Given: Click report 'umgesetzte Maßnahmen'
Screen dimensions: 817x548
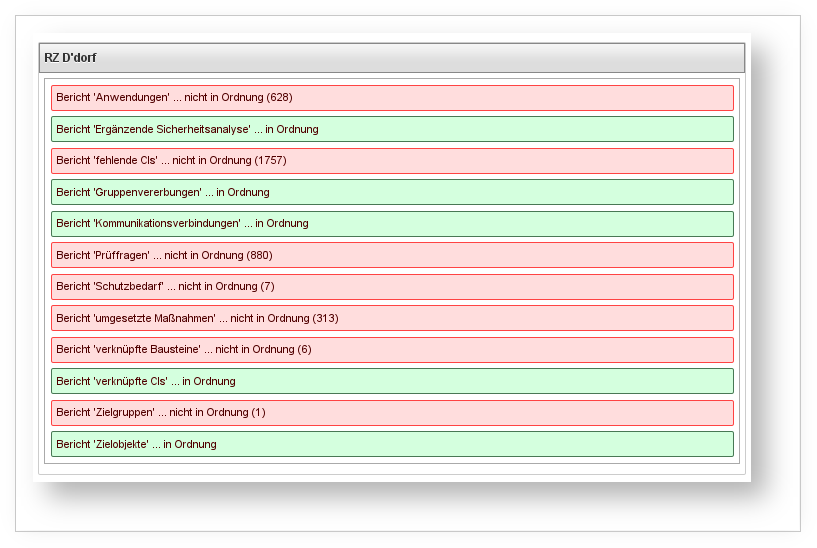Looking at the screenshot, I should click(392, 318).
